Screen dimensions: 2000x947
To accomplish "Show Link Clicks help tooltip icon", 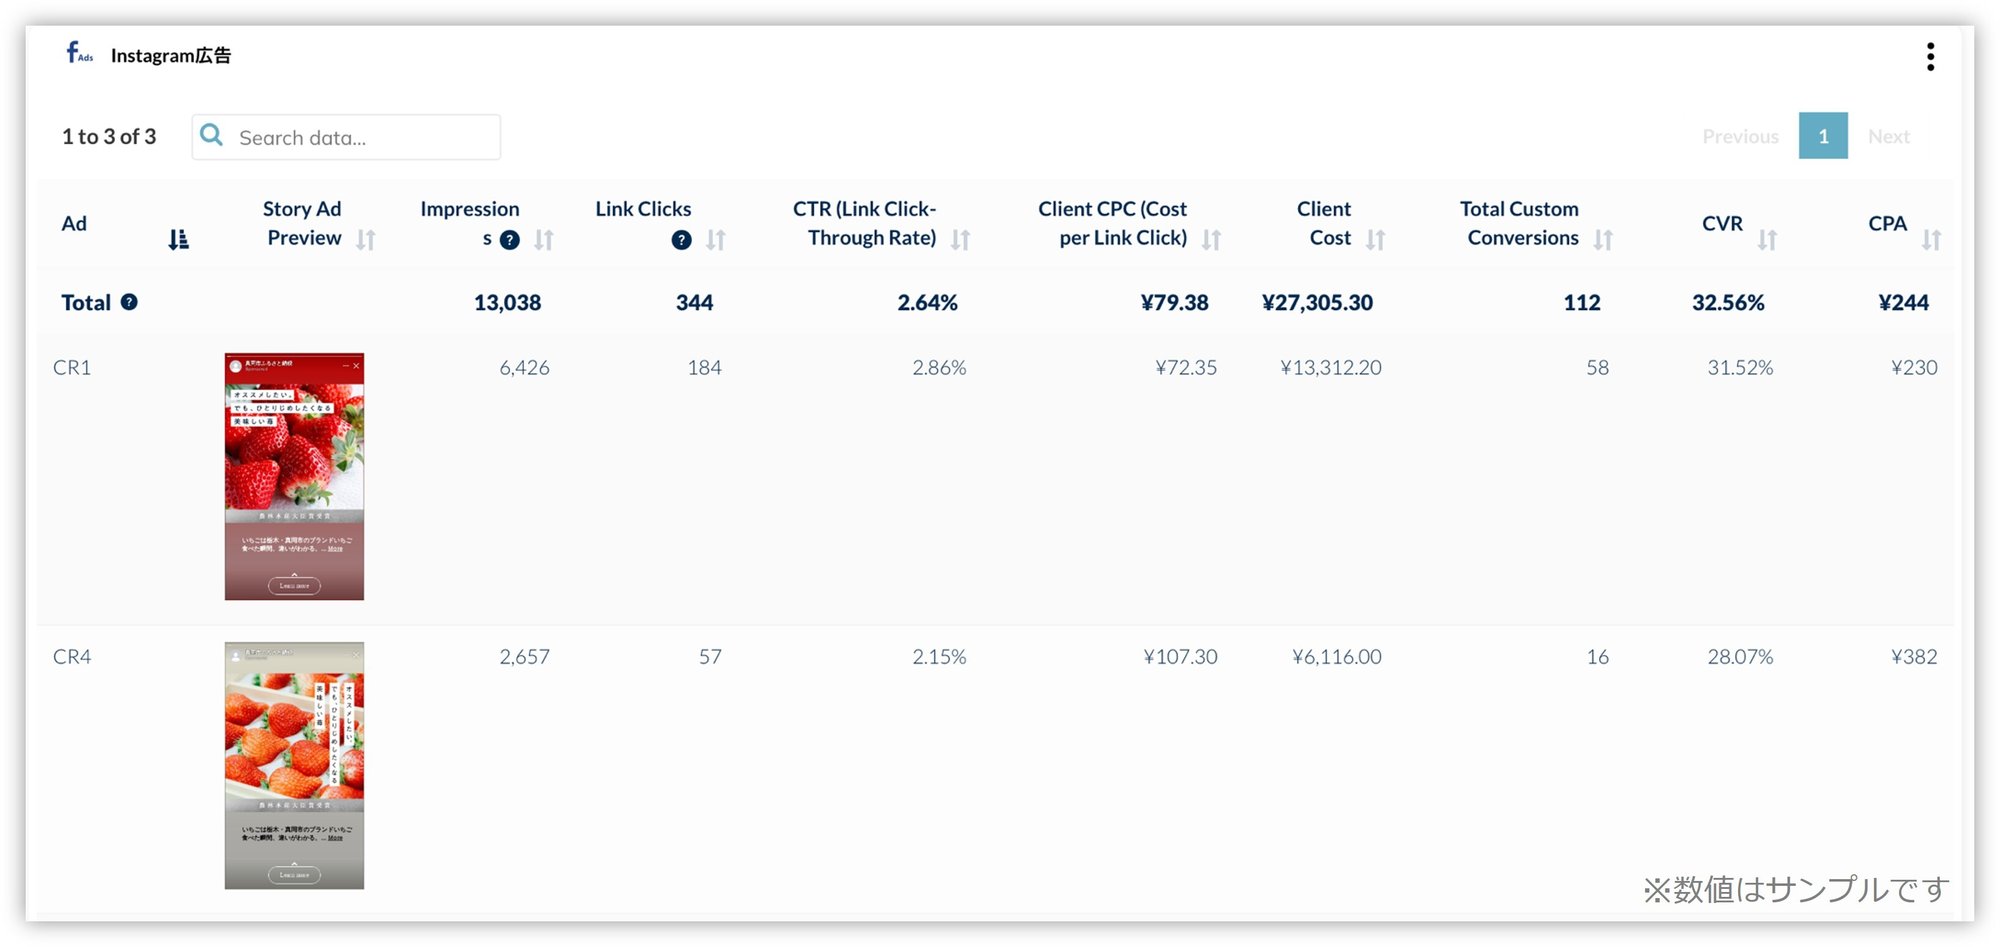I will (x=681, y=240).
